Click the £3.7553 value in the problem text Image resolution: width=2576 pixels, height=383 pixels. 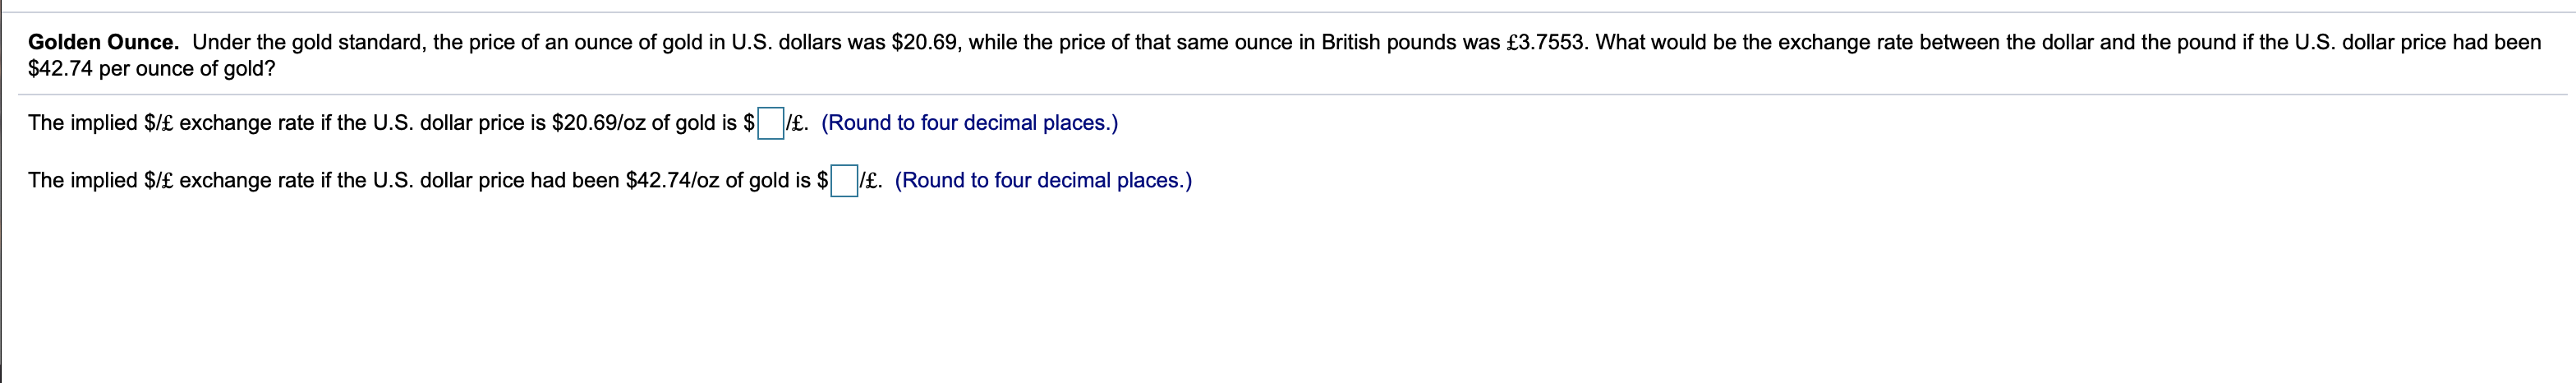coord(1545,43)
